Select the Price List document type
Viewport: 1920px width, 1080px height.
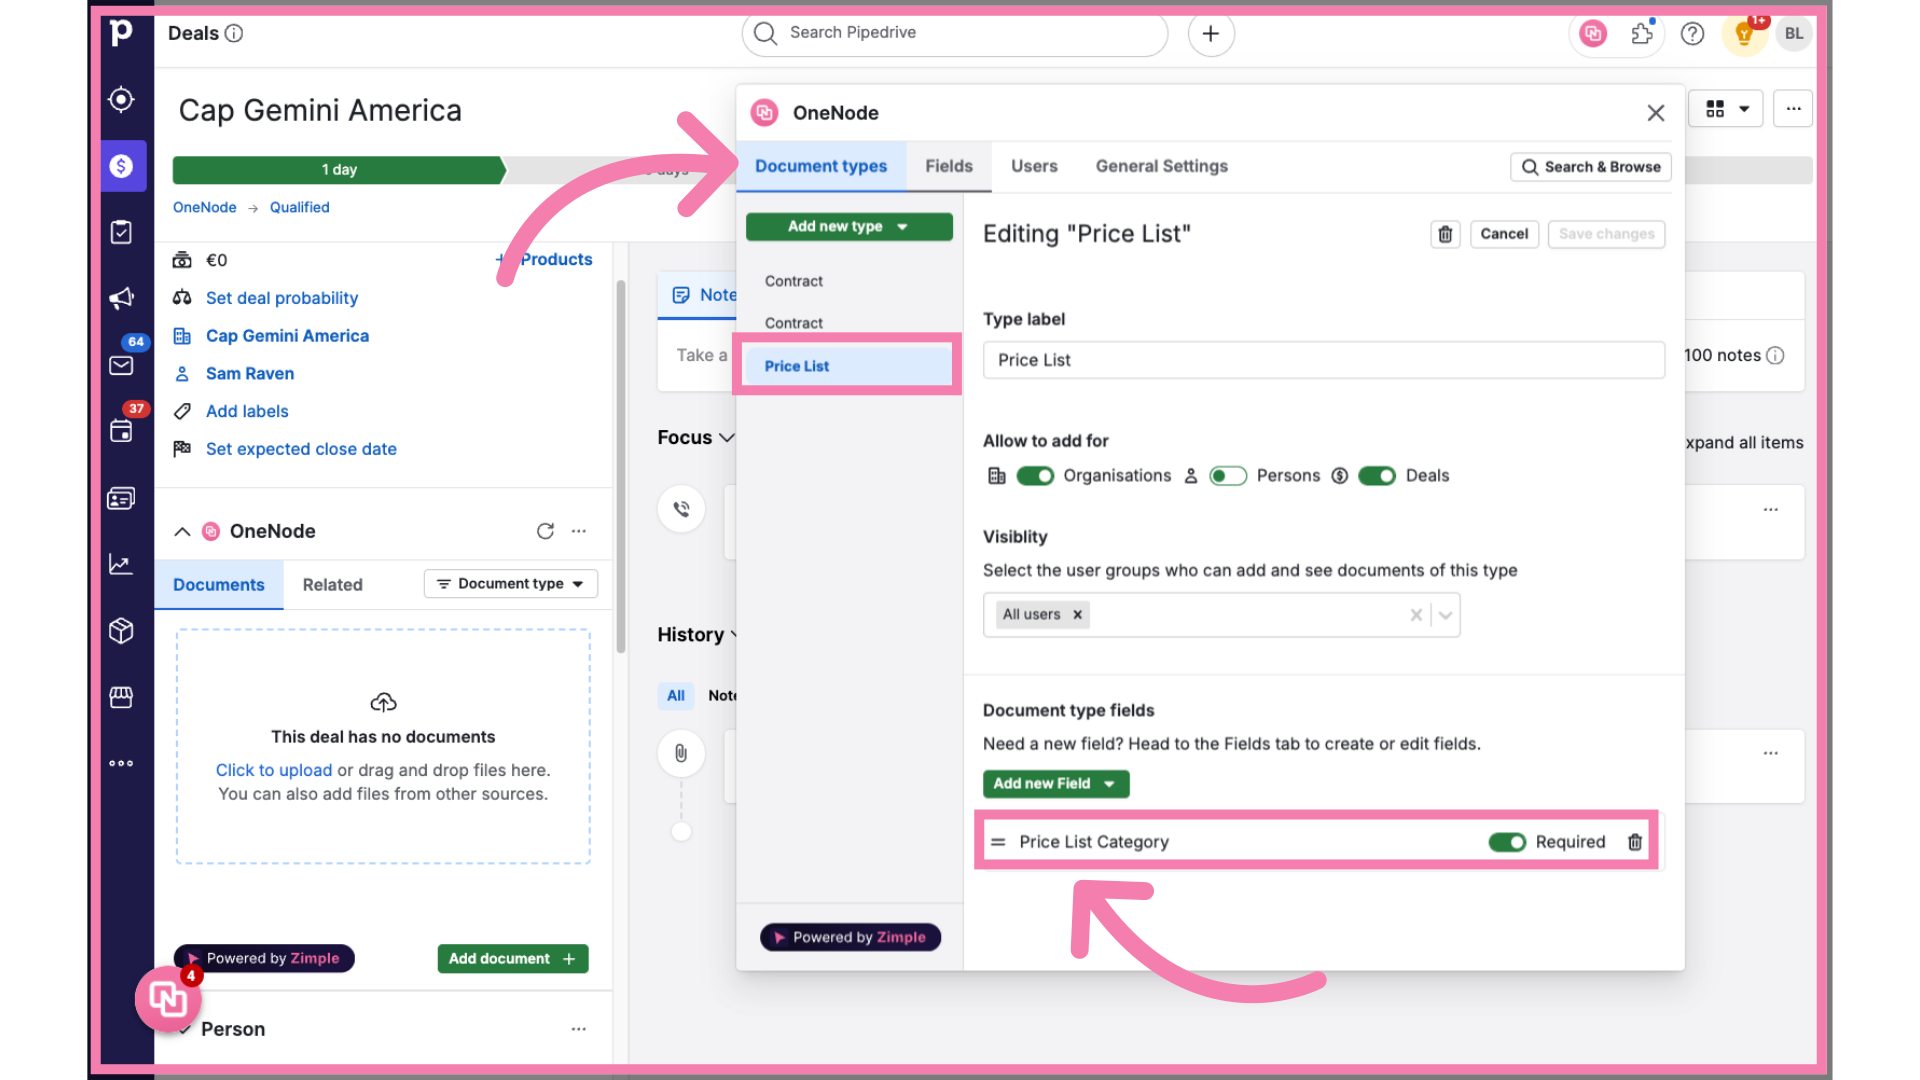click(x=847, y=366)
